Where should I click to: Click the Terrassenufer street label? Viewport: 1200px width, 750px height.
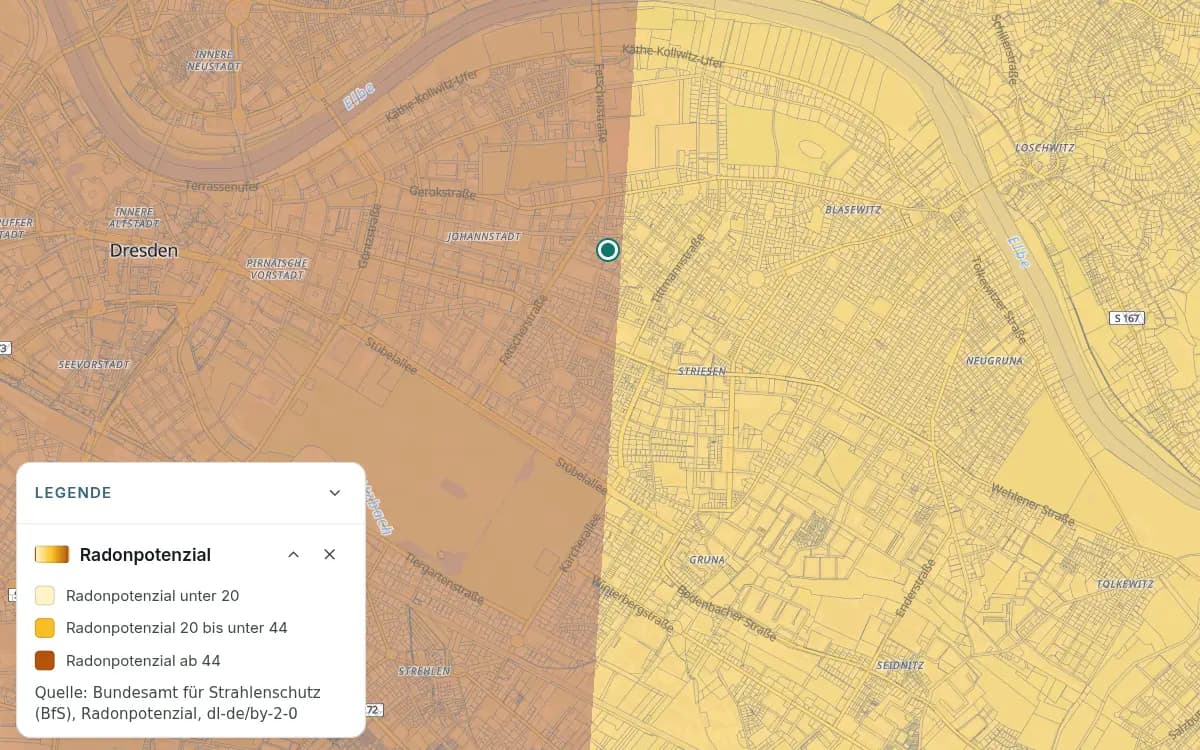pyautogui.click(x=221, y=186)
